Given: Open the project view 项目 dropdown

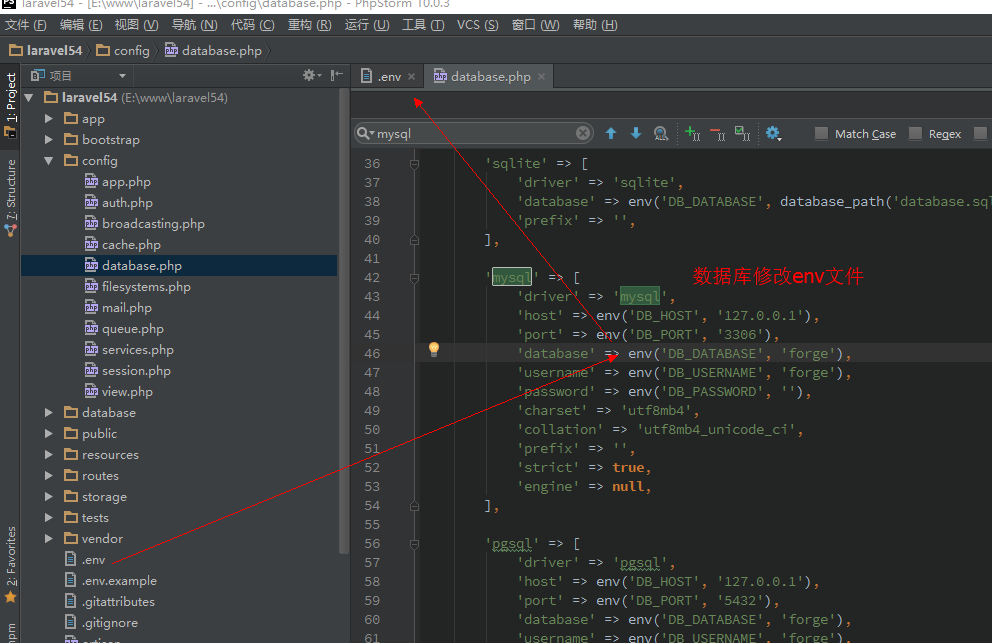Looking at the screenshot, I should pos(122,76).
